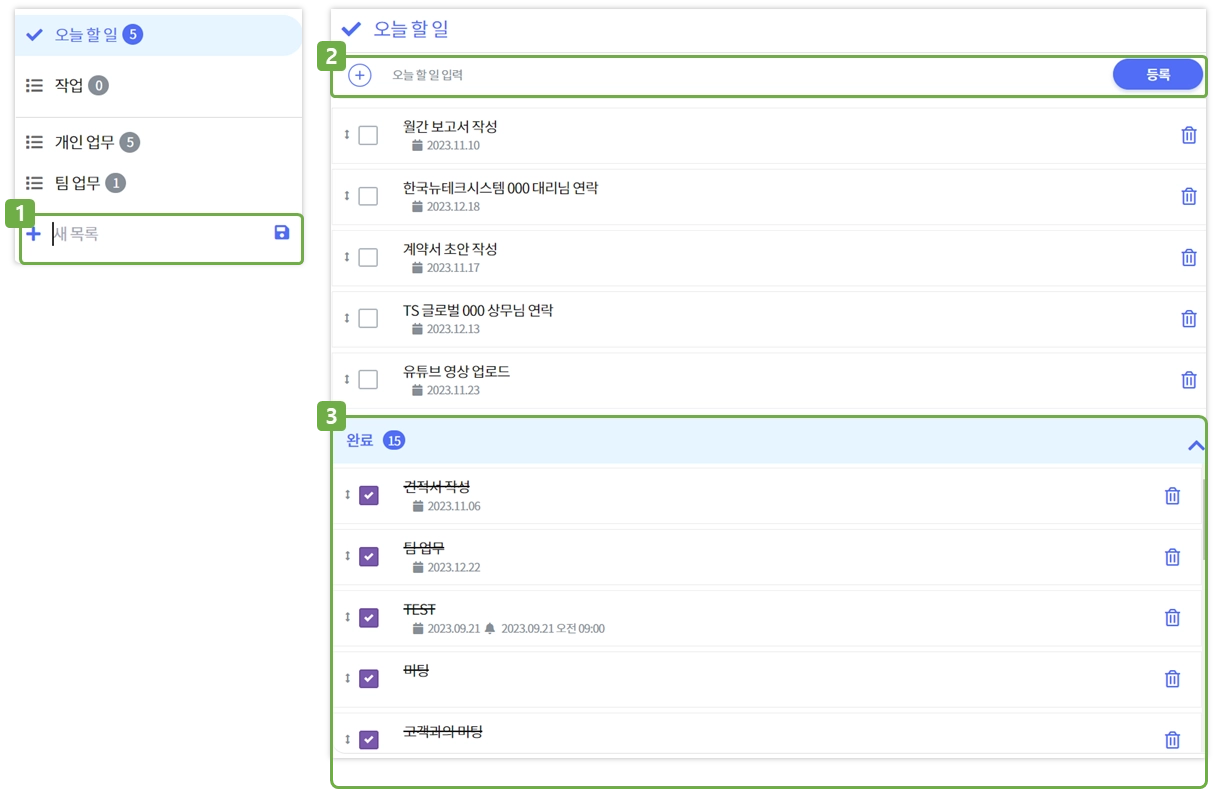Delete the 유튜브 영상 업로드 task
Screen dimensions: 1215x789
click(x=1189, y=380)
